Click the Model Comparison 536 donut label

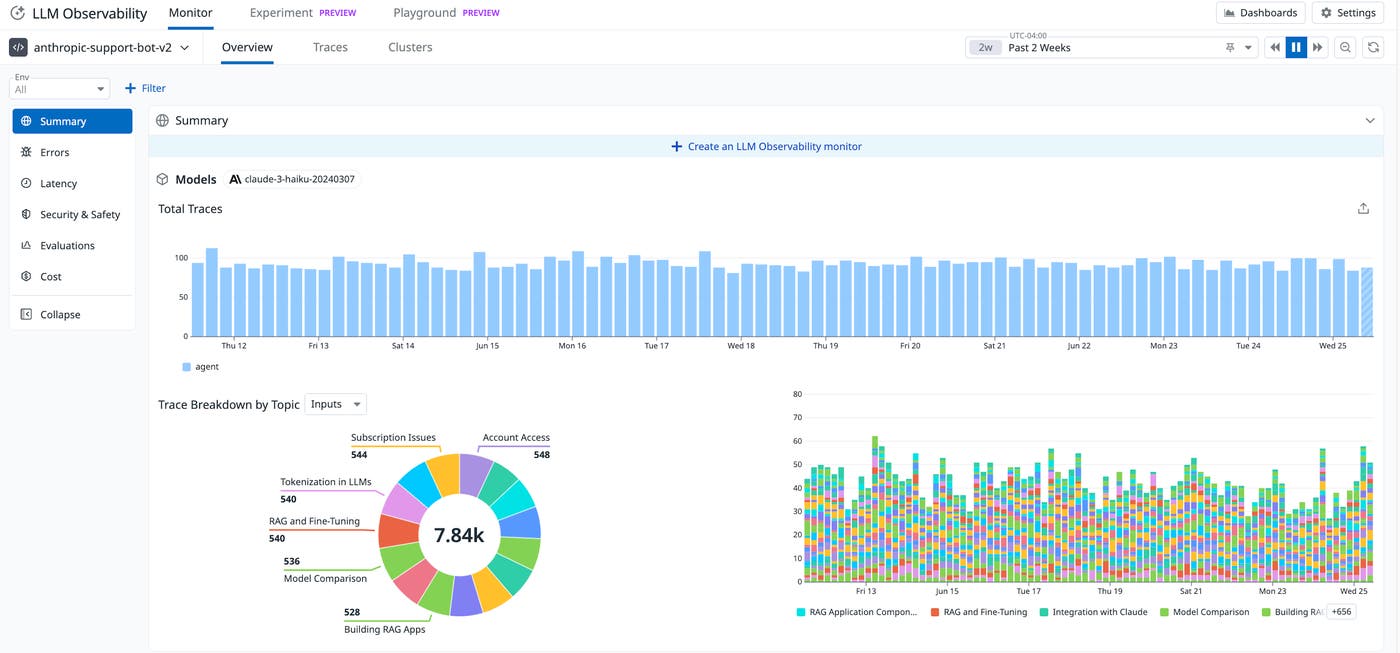pos(325,570)
